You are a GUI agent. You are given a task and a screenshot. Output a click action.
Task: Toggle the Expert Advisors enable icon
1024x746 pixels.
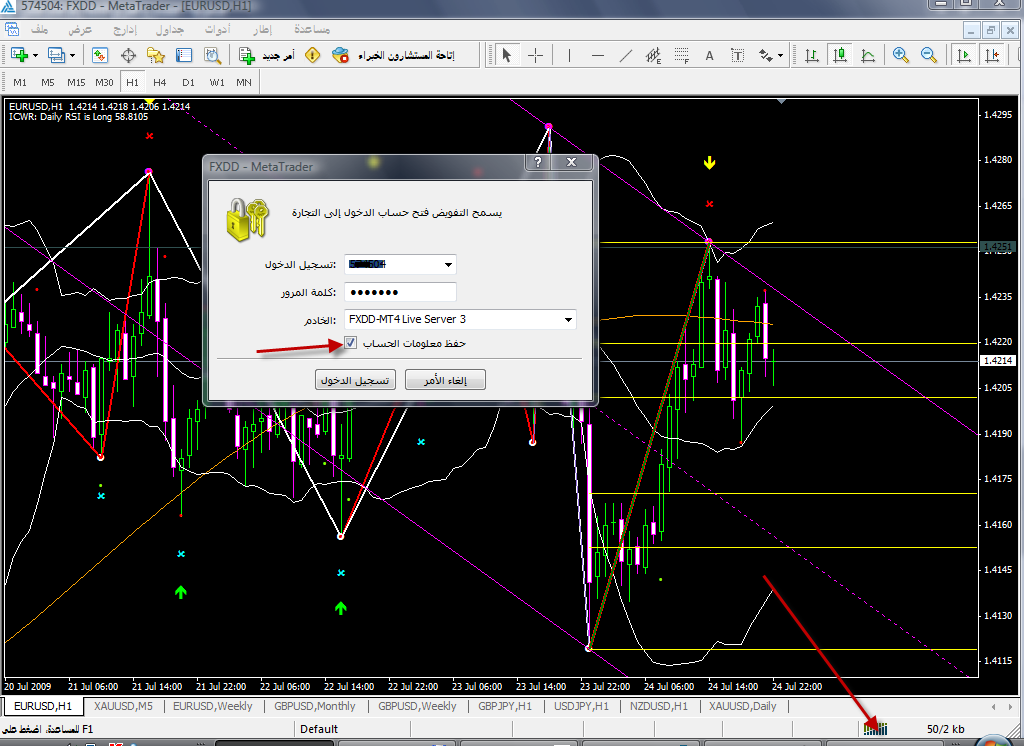click(x=340, y=56)
